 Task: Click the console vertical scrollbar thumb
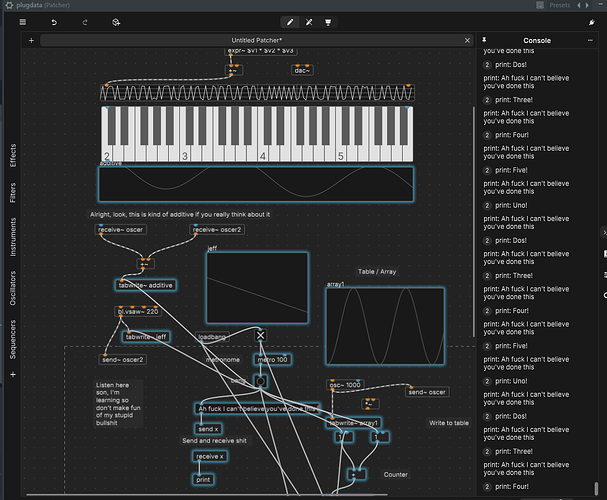point(597,488)
